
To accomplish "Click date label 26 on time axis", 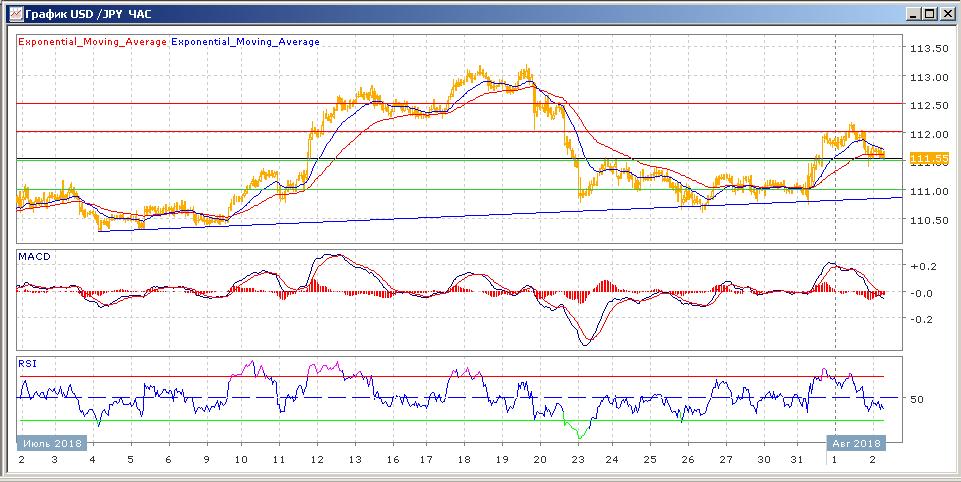I will [x=688, y=459].
